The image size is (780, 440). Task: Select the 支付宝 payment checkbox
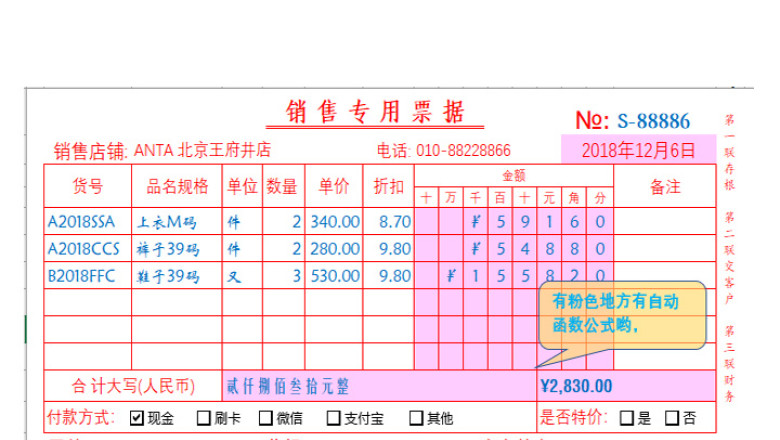click(333, 418)
